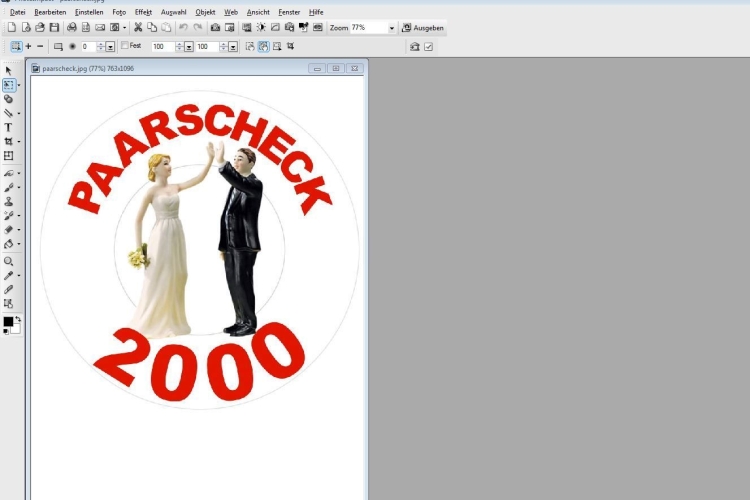Select the Paintbrush tool in toolbox
The image size is (750, 500).
click(x=8, y=187)
